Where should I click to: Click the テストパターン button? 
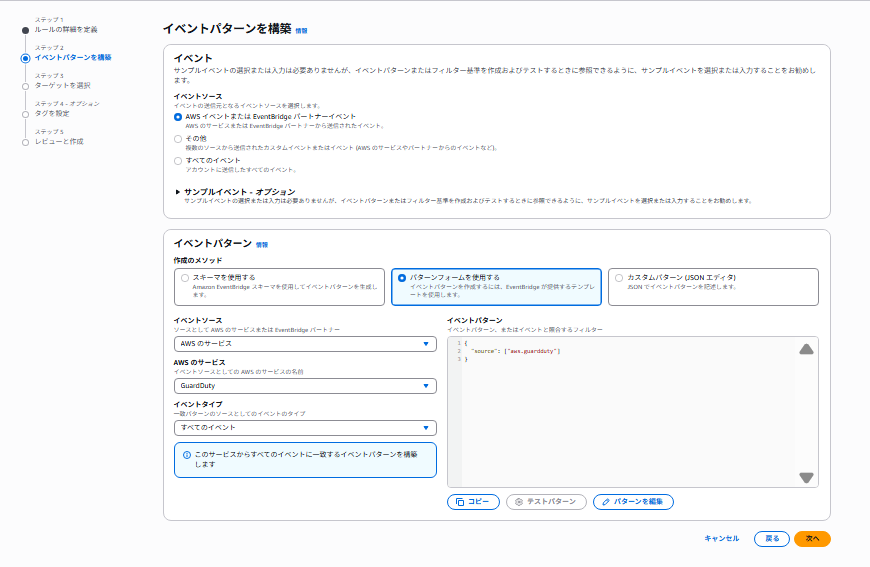pos(546,502)
